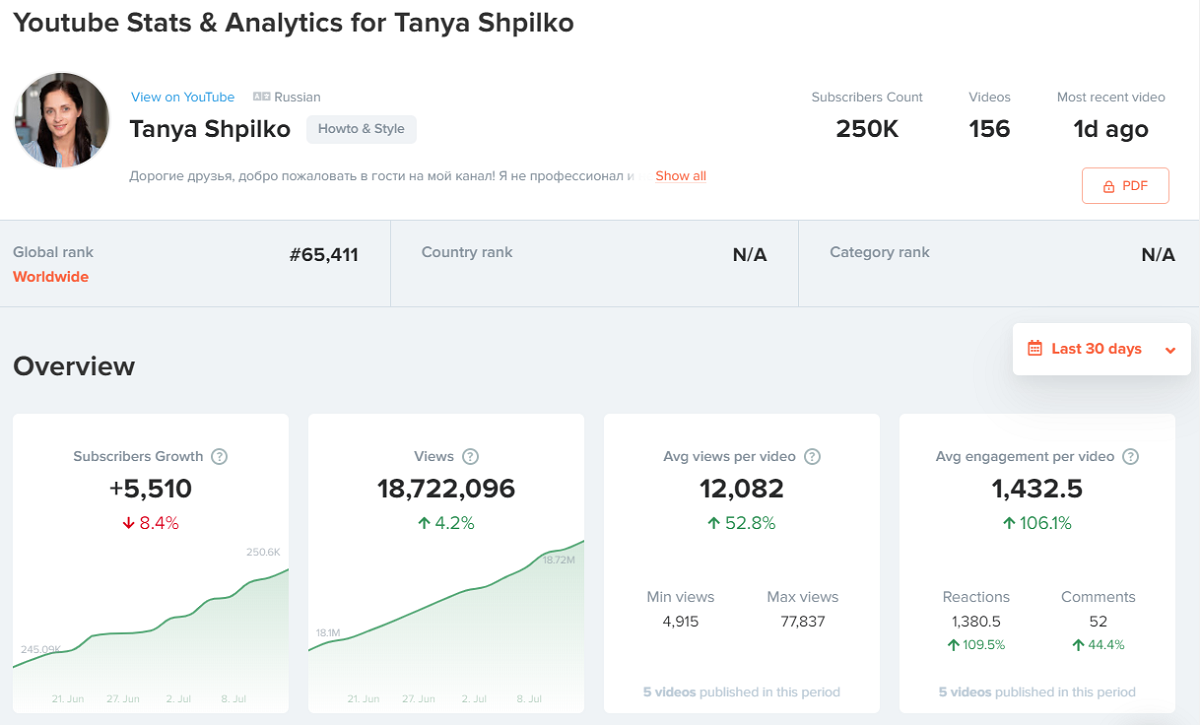Click the 250K subscribers count value
This screenshot has width=1200, height=725.
pos(867,129)
